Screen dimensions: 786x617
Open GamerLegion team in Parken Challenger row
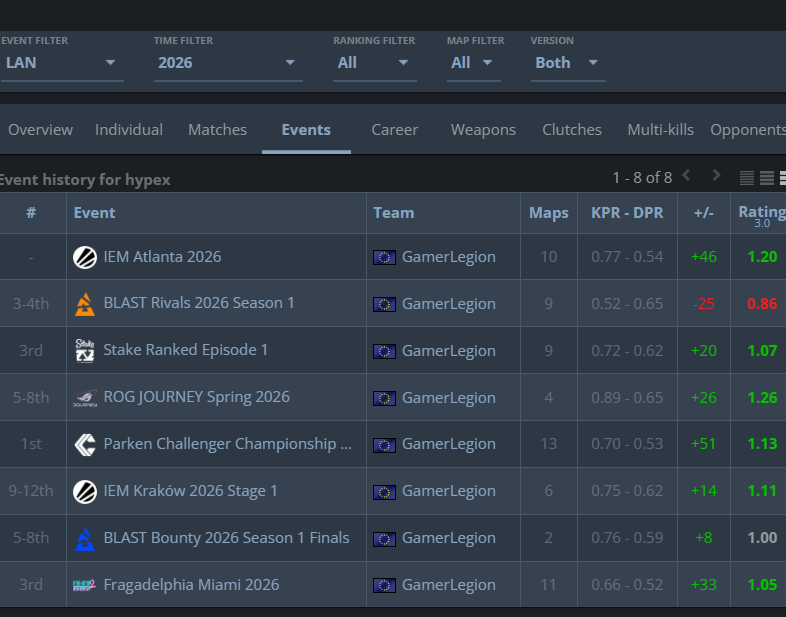coord(449,444)
